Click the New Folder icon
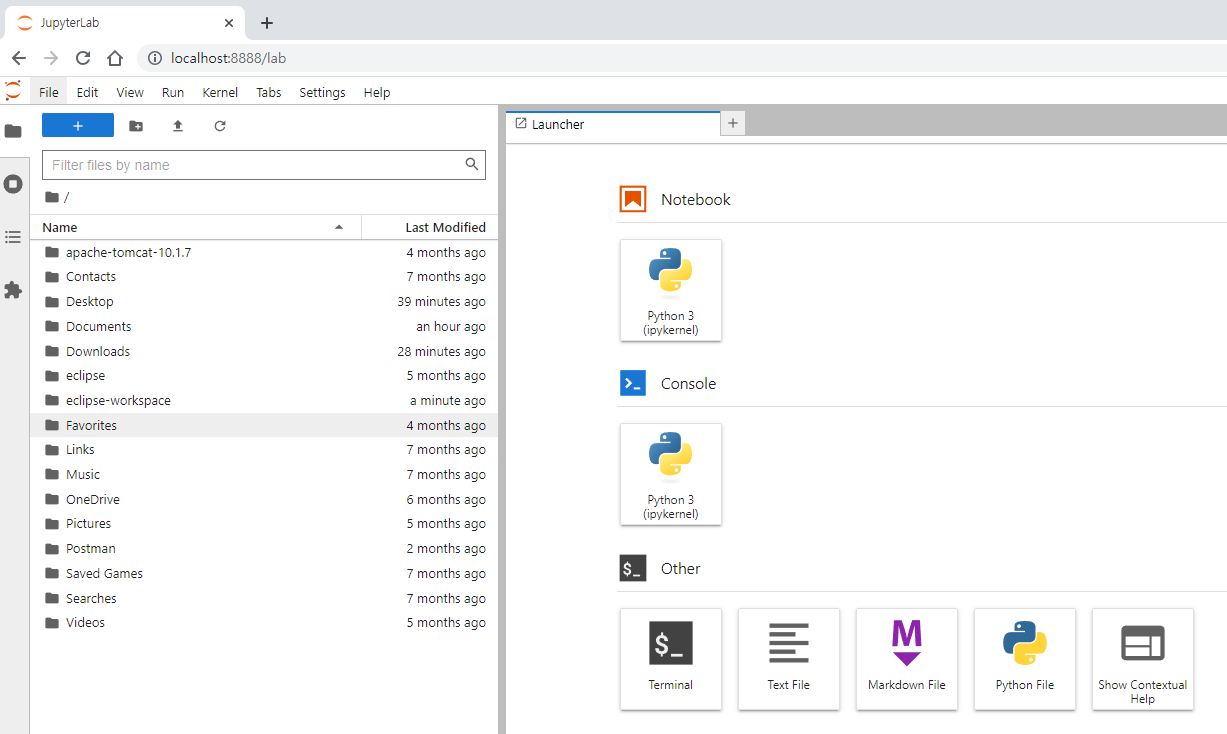 pos(136,125)
